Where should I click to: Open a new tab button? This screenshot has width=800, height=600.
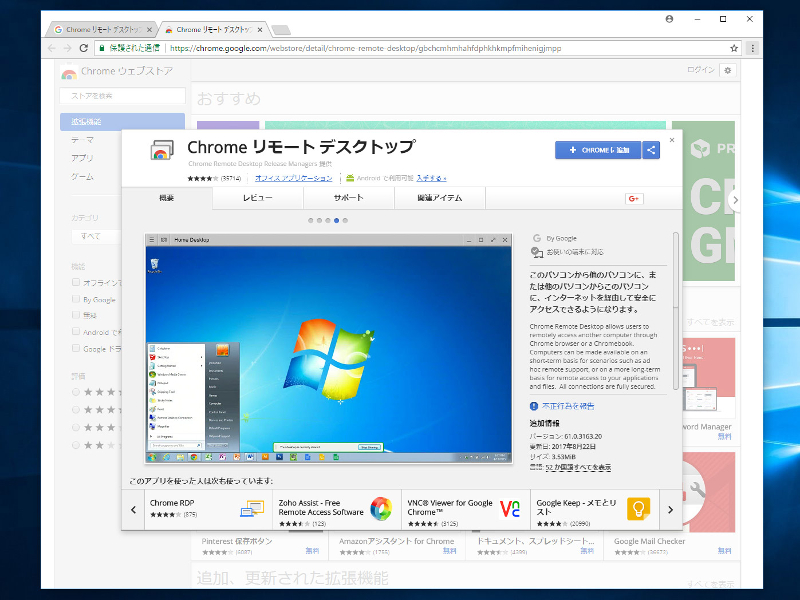click(281, 30)
